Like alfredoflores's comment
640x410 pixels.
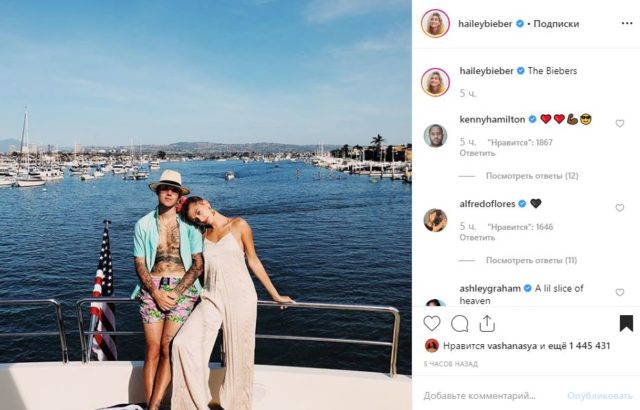pos(620,208)
